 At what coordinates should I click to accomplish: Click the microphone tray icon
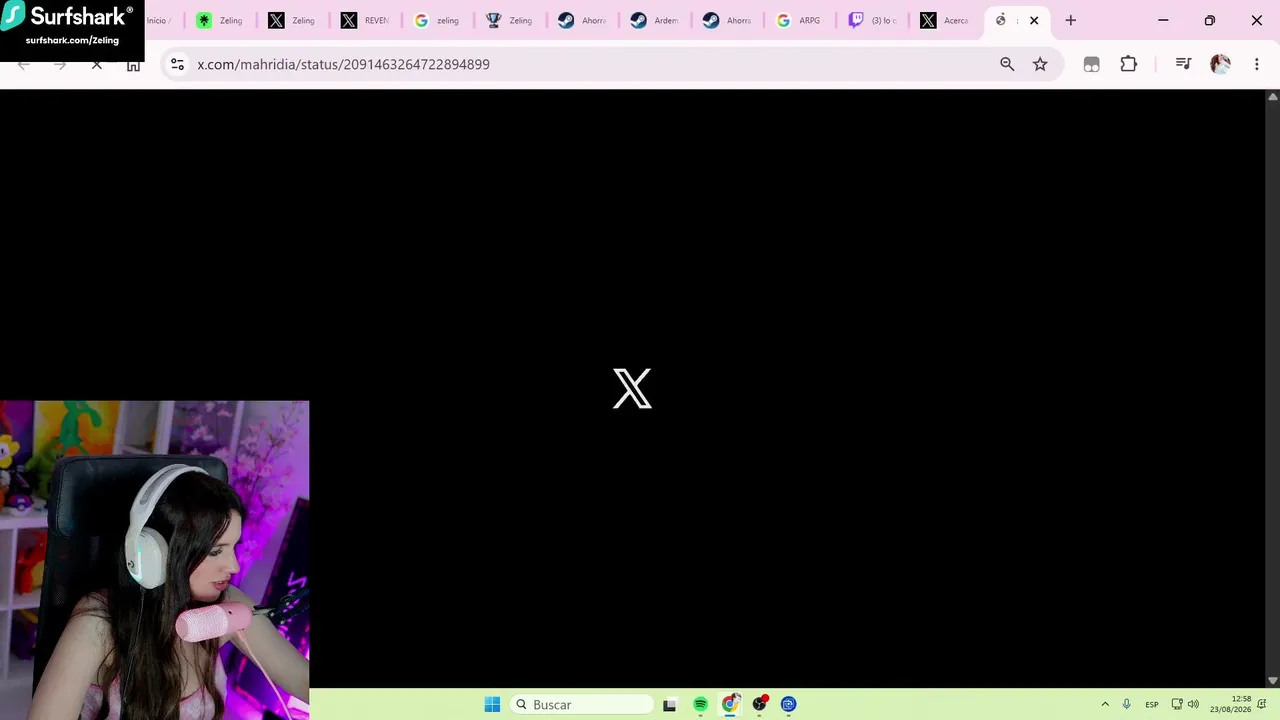click(1127, 704)
